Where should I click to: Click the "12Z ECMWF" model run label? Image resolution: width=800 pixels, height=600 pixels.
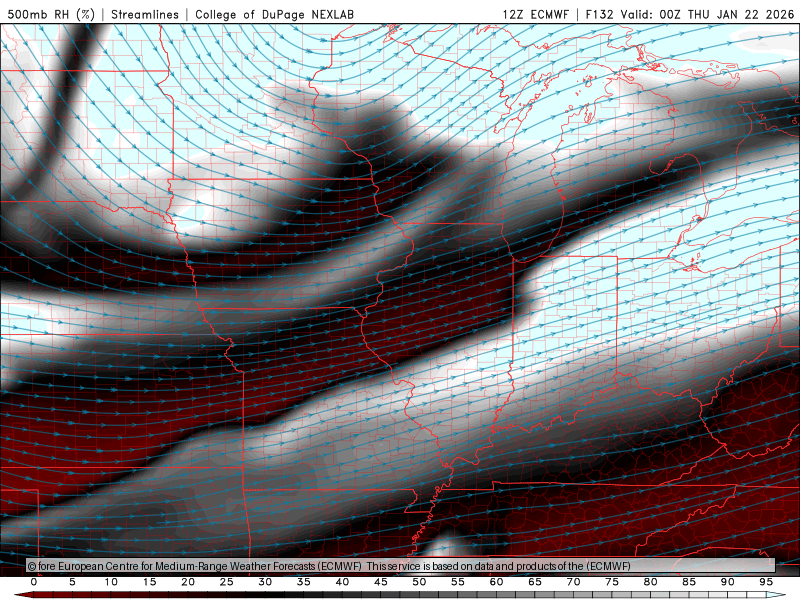coord(535,14)
